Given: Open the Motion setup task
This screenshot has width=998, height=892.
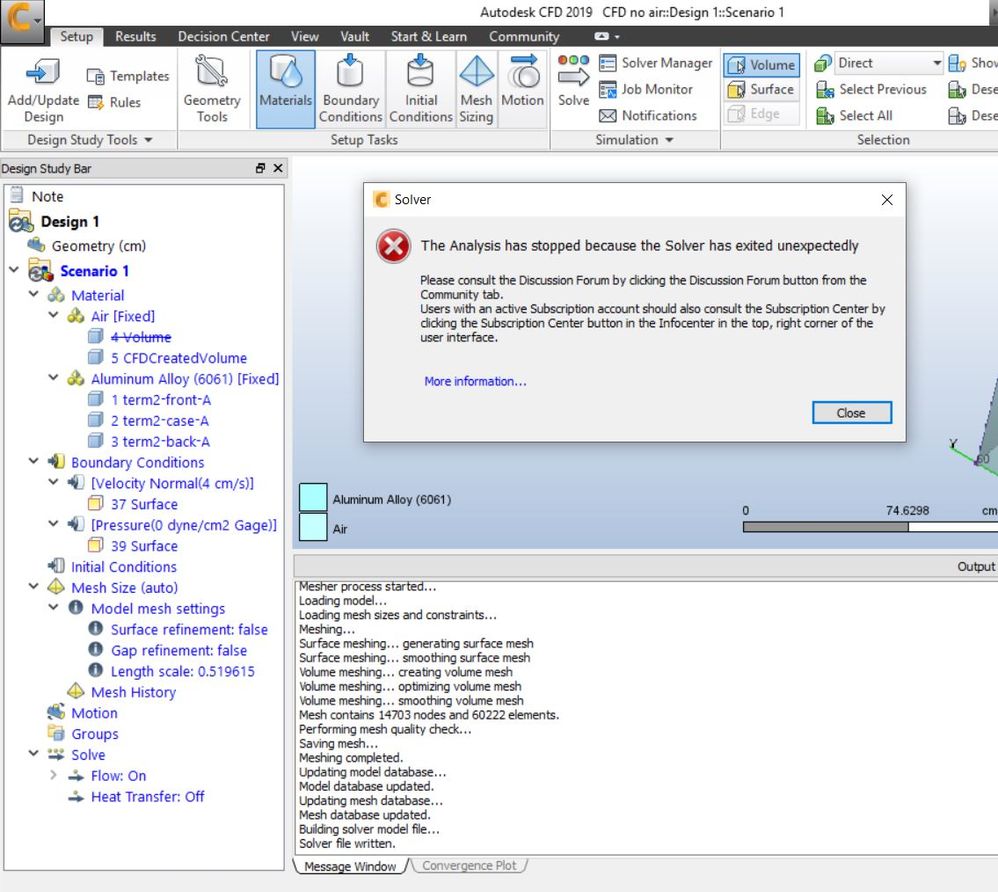Looking at the screenshot, I should (x=523, y=81).
